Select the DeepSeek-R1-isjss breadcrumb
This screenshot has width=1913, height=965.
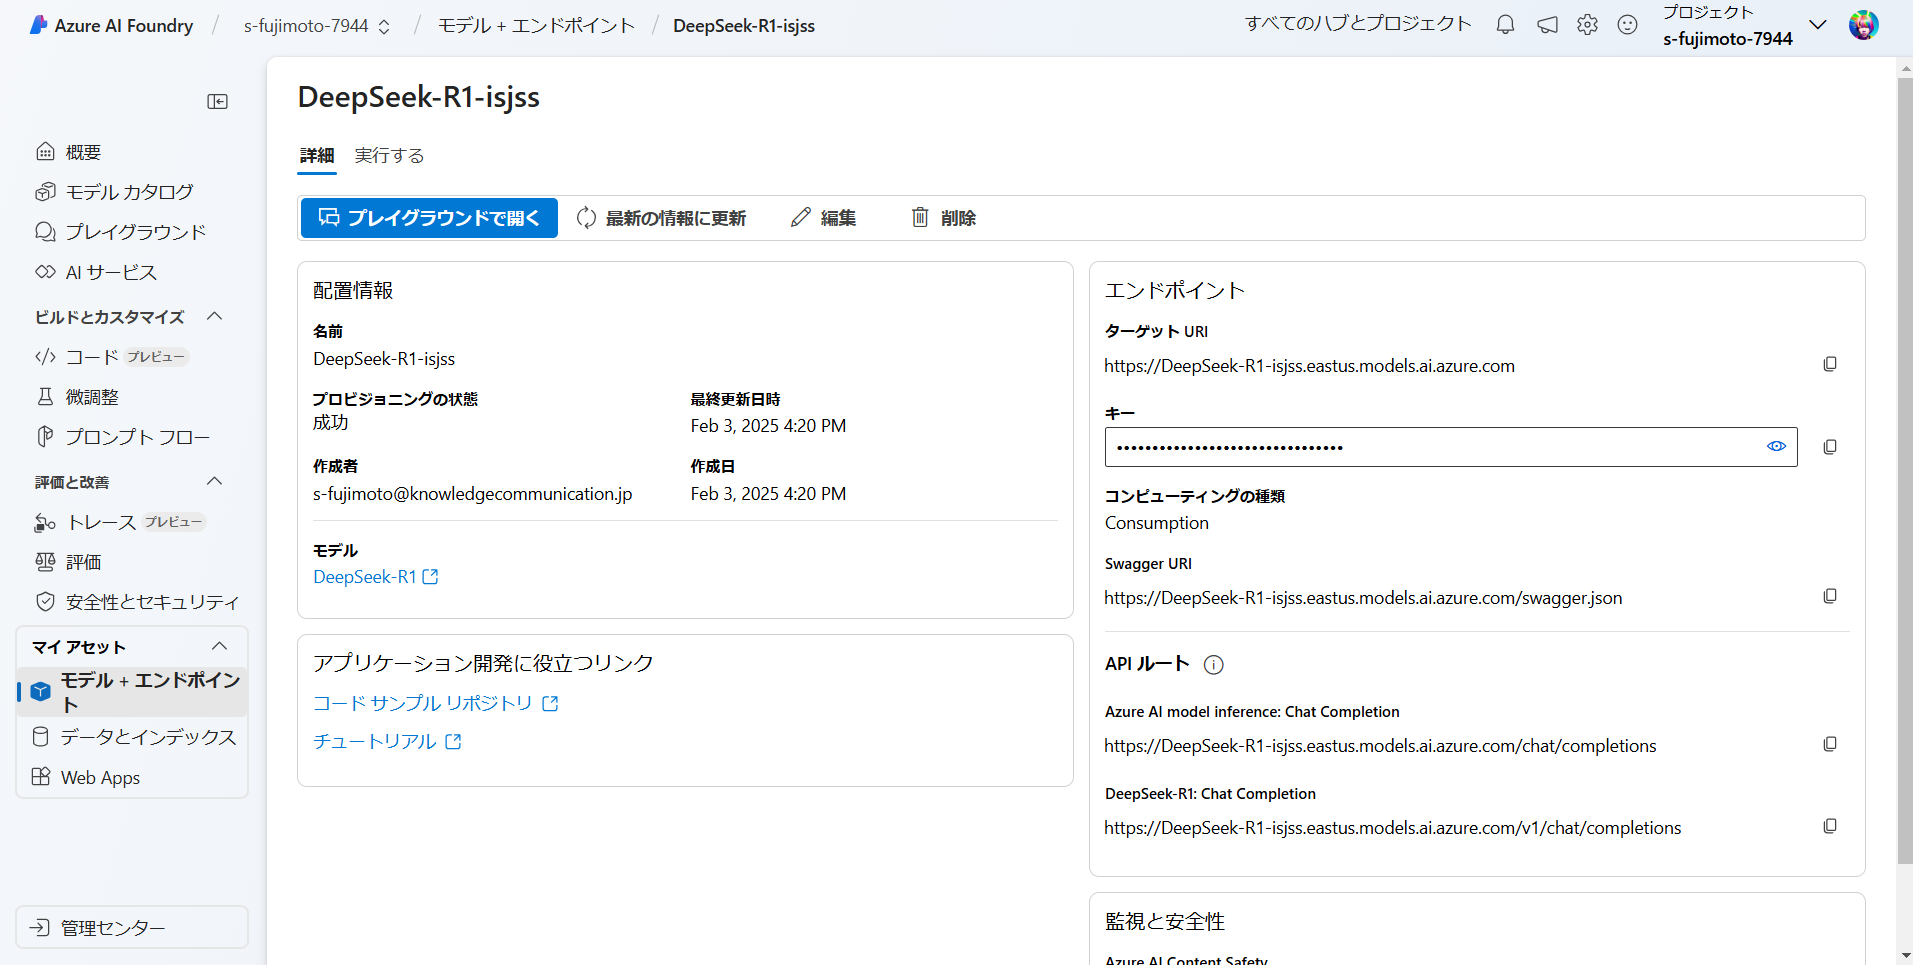pyautogui.click(x=744, y=26)
